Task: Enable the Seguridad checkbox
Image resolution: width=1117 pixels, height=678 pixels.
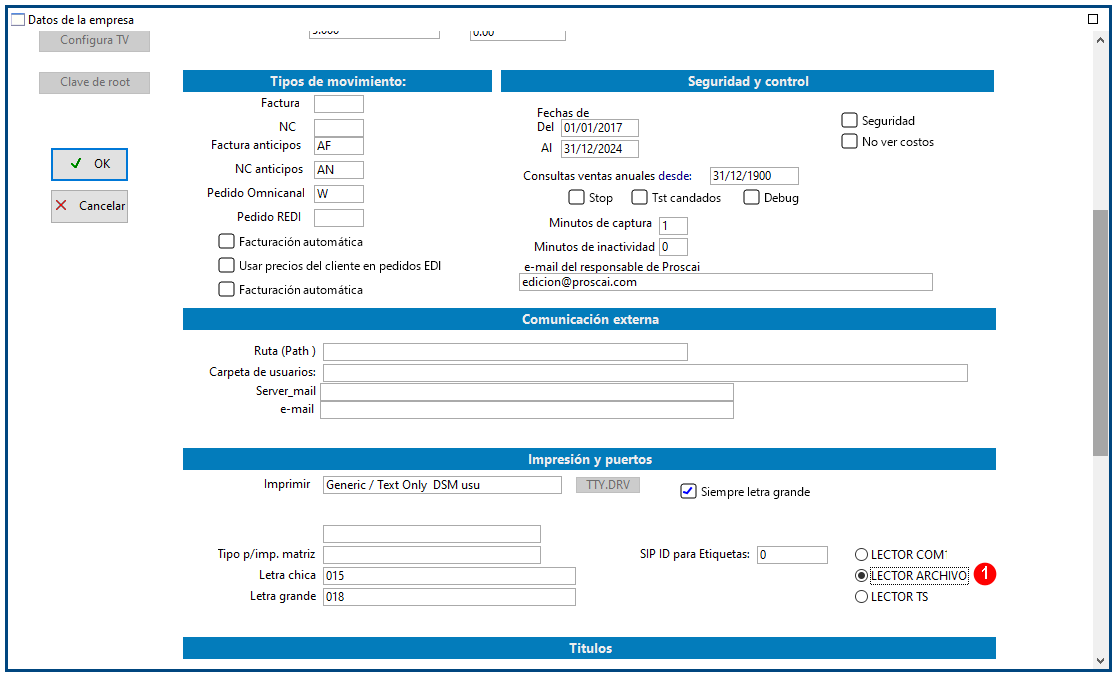Action: [849, 120]
